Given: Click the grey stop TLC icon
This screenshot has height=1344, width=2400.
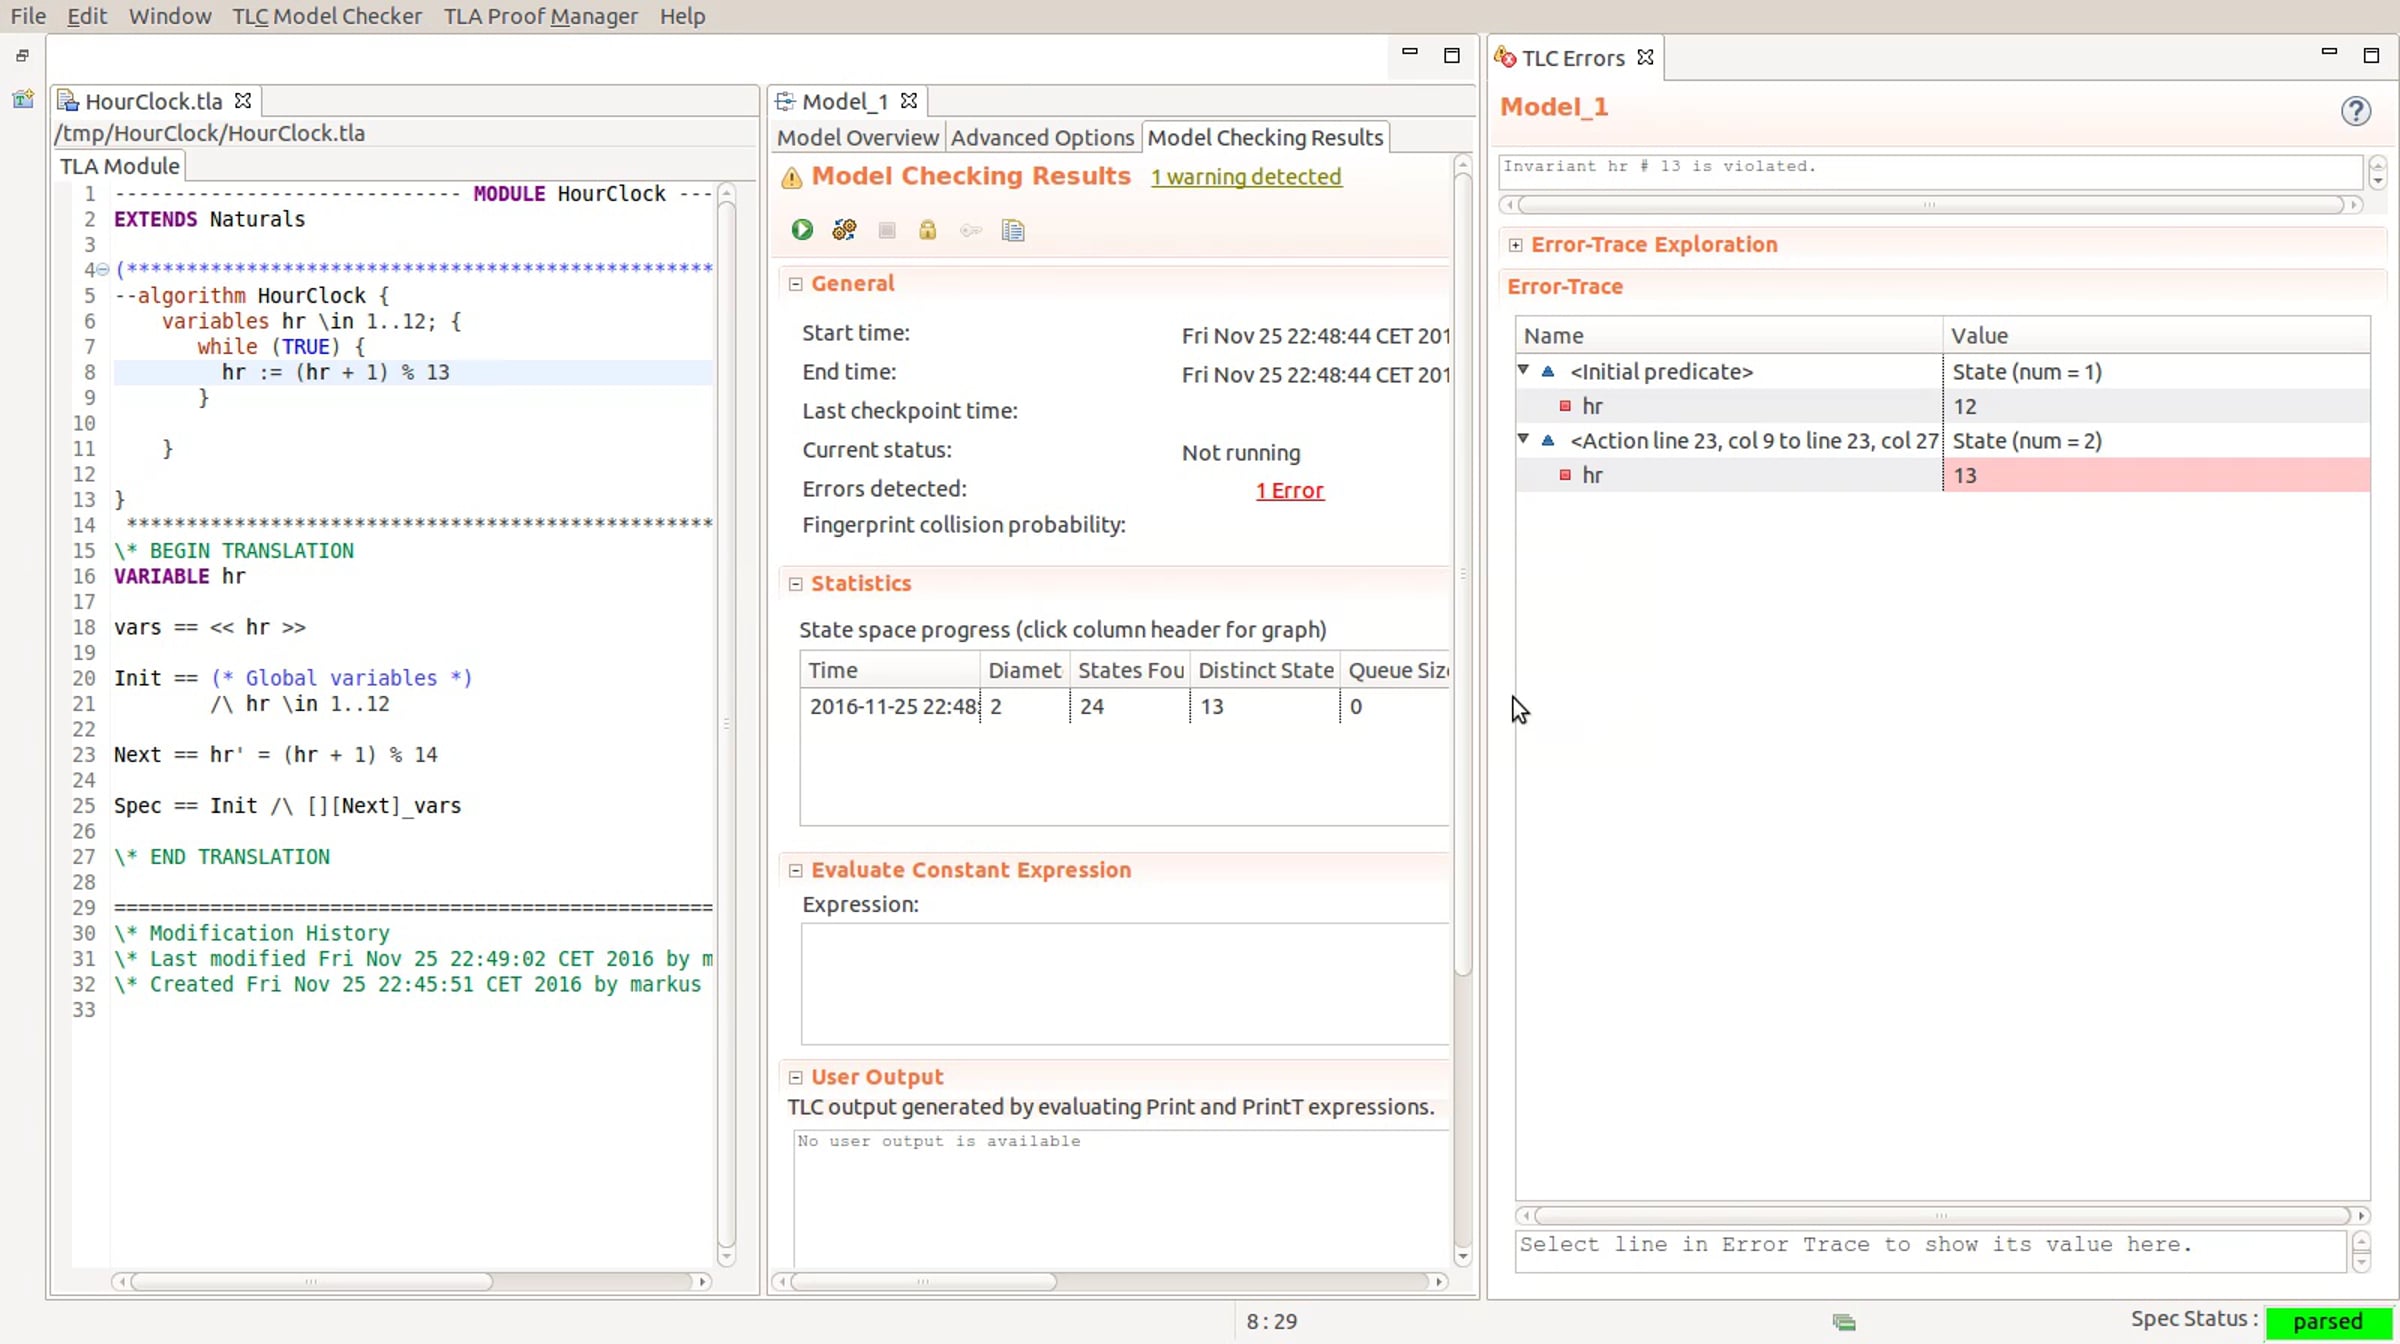Looking at the screenshot, I should [886, 230].
